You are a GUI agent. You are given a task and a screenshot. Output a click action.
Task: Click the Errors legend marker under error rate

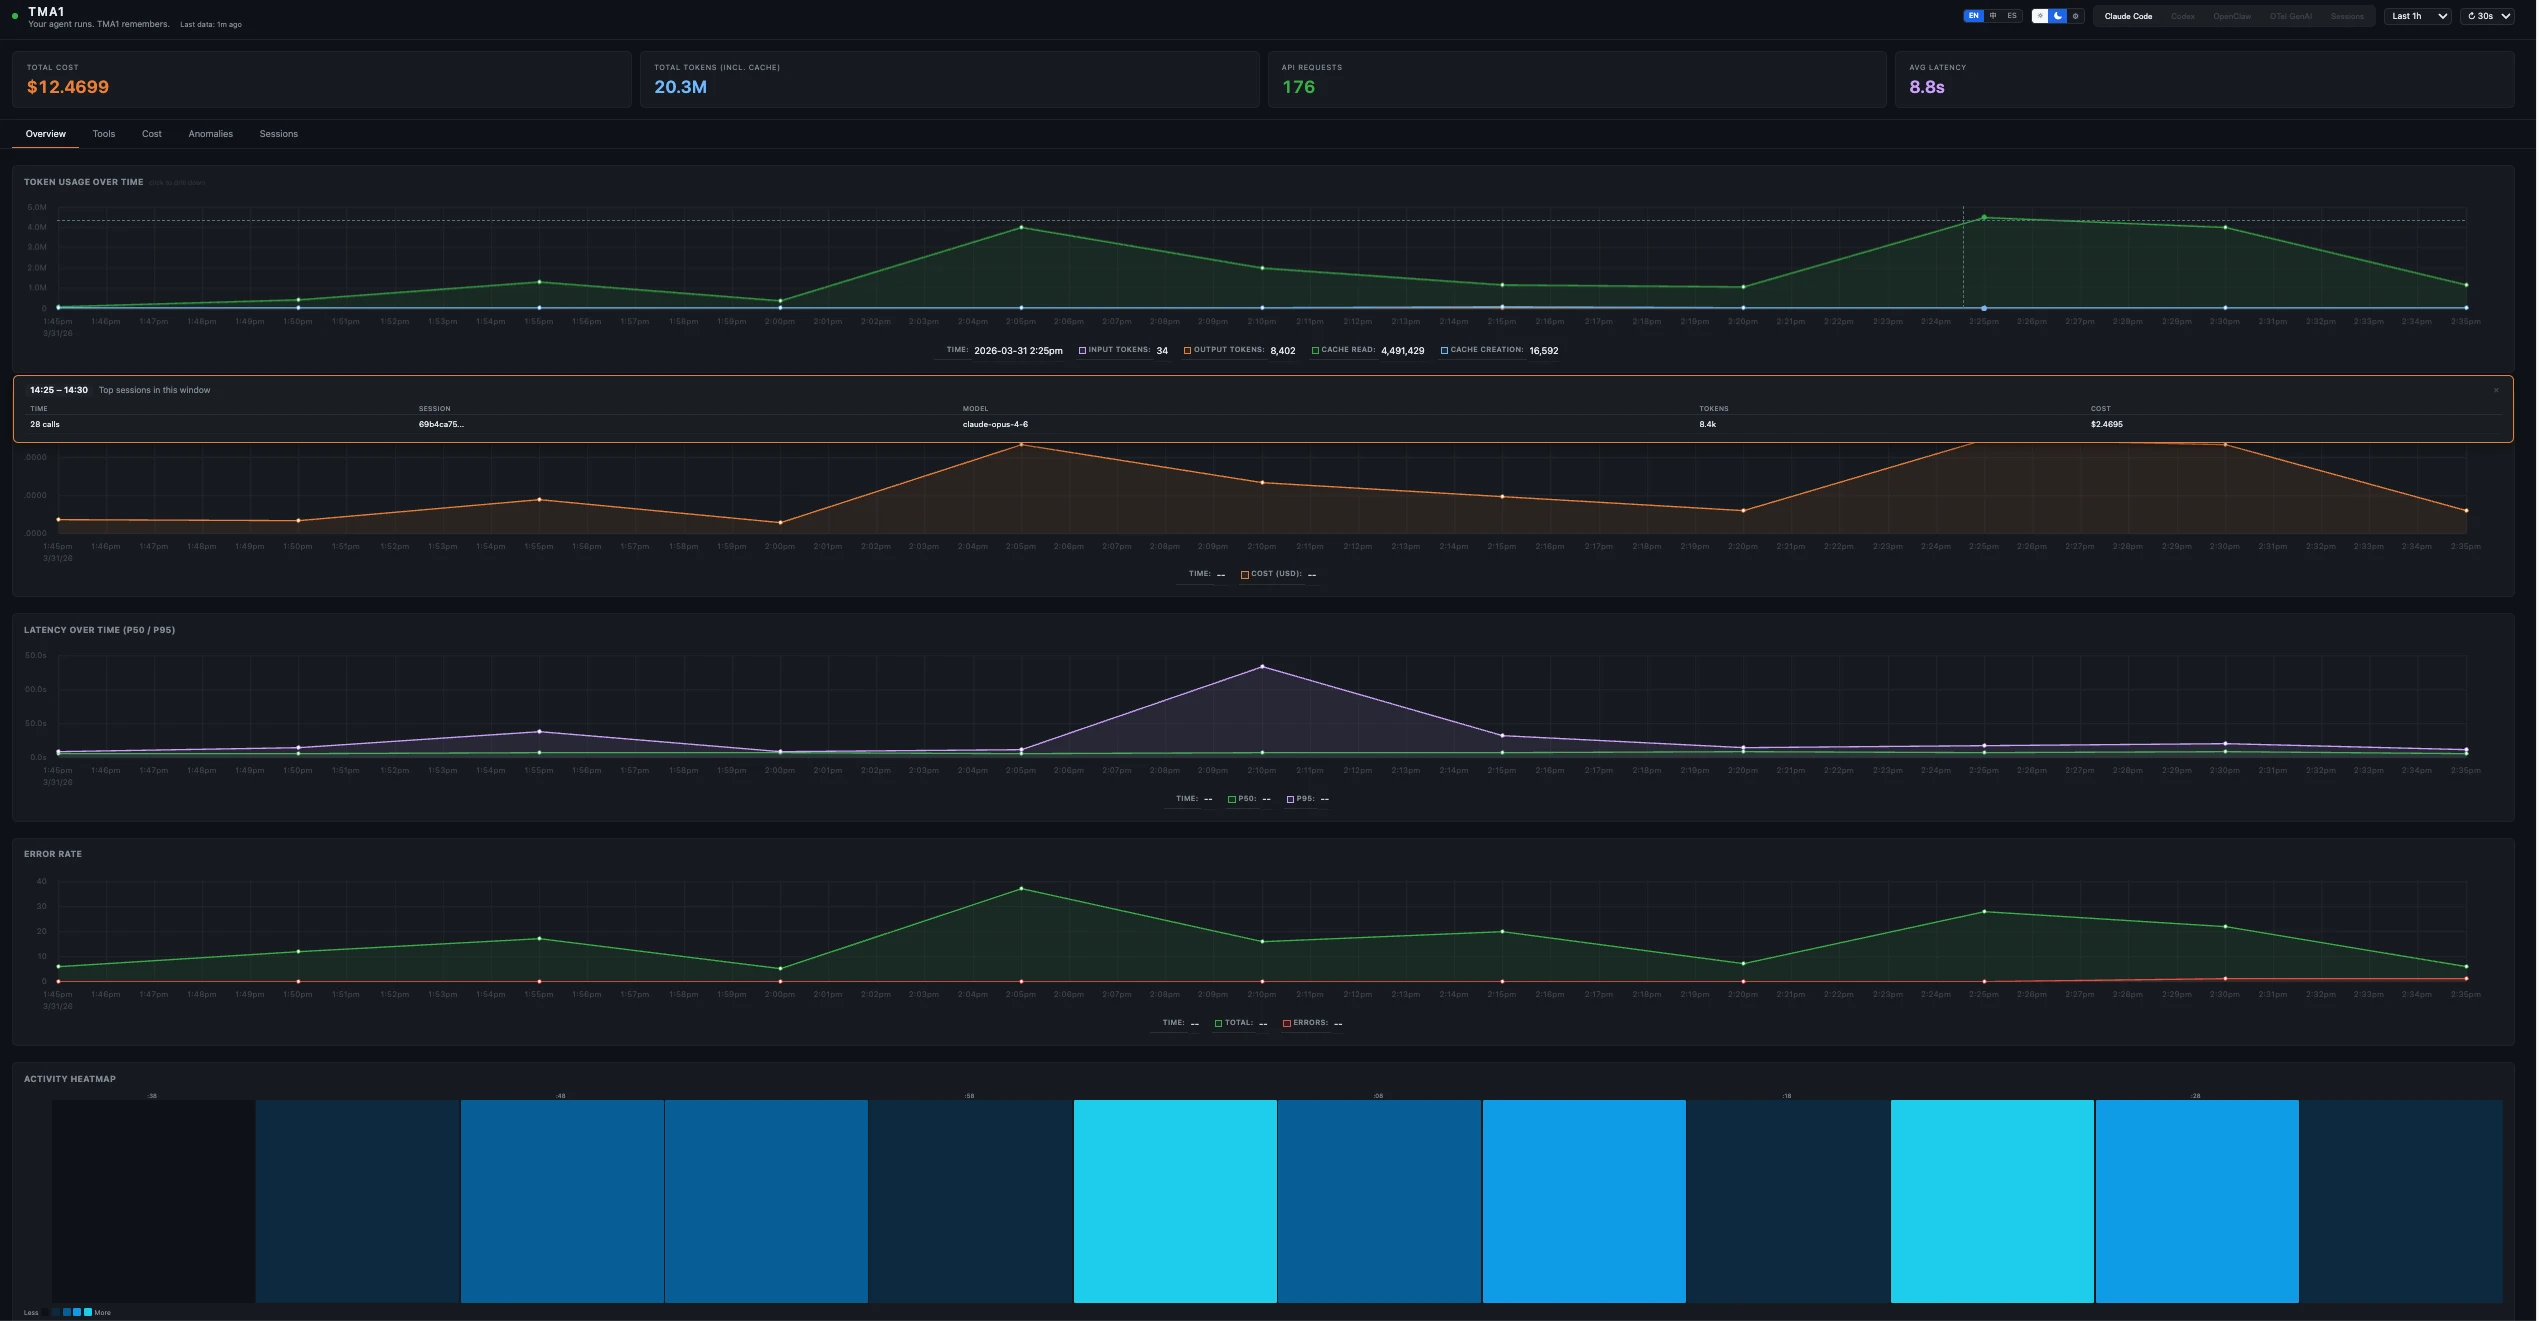(1286, 1023)
